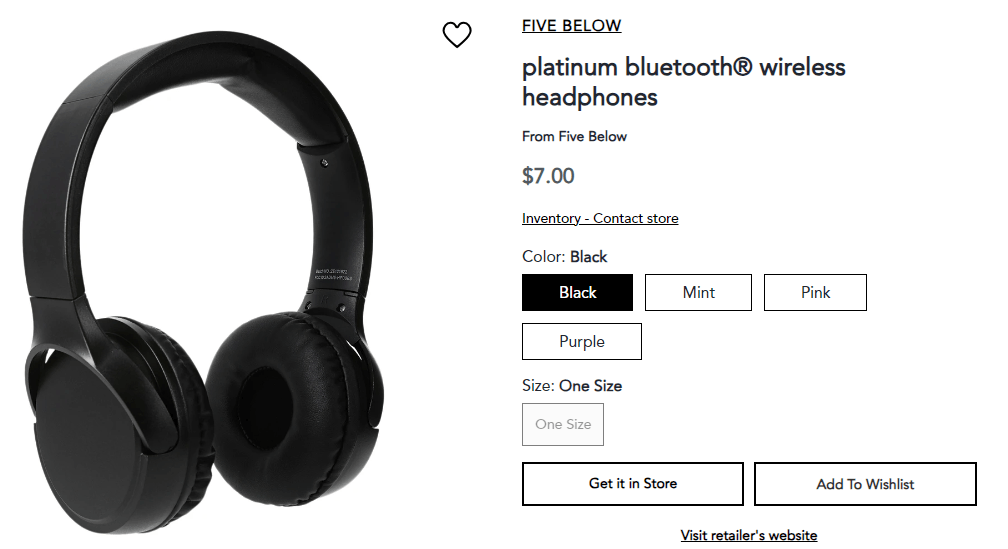Open the FIVE BELOW brand link

tap(572, 26)
